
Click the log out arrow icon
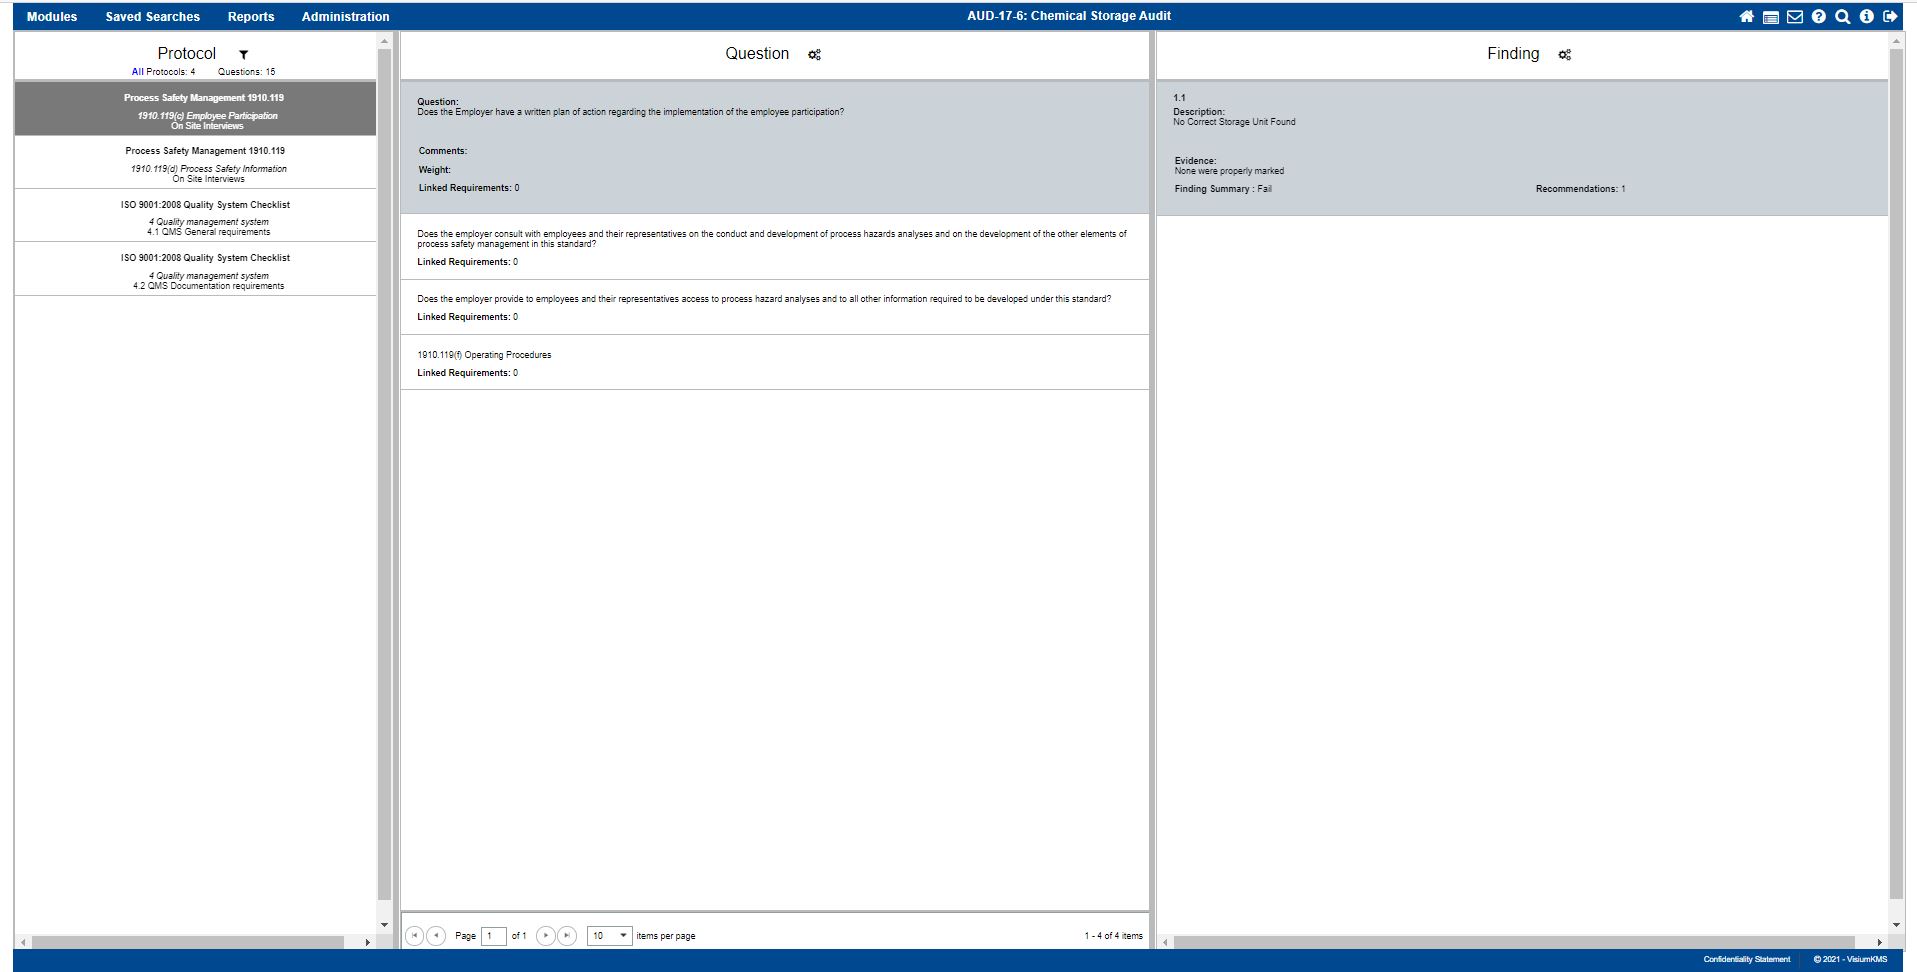[x=1890, y=17]
